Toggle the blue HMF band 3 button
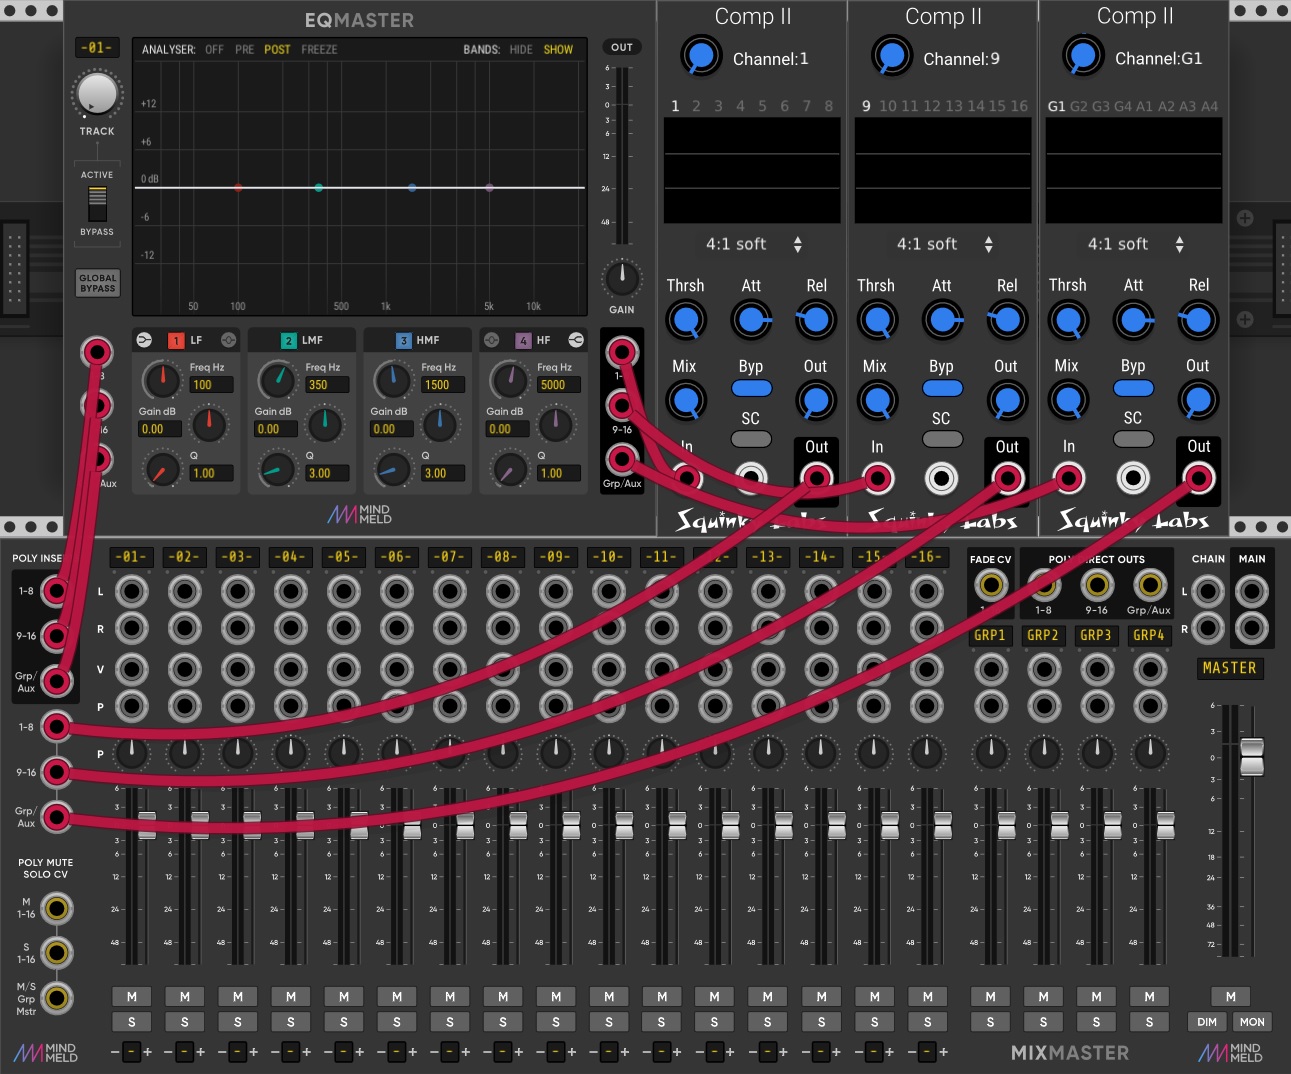The image size is (1291, 1074). 403,340
